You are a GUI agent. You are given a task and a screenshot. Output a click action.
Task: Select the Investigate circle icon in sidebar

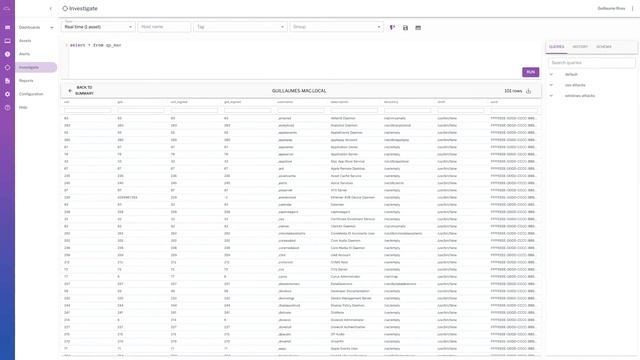[7, 67]
